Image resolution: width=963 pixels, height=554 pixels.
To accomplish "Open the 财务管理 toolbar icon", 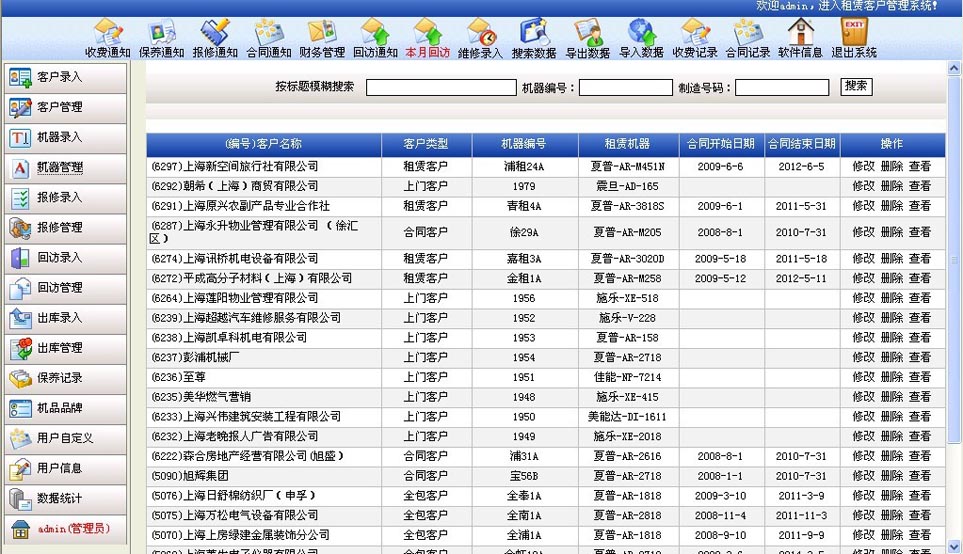I will [x=322, y=38].
